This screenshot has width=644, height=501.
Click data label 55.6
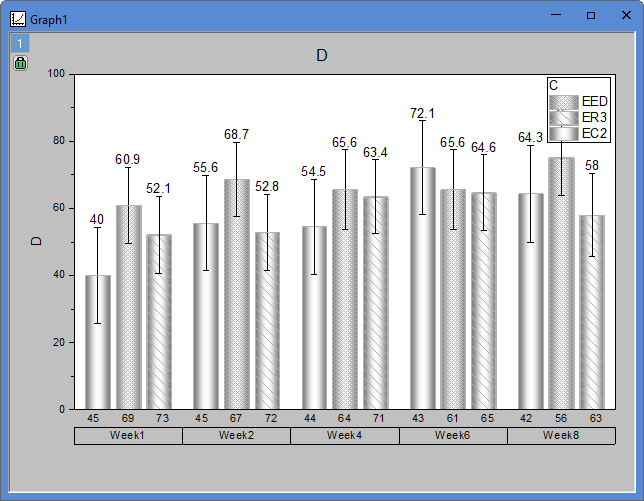[205, 168]
